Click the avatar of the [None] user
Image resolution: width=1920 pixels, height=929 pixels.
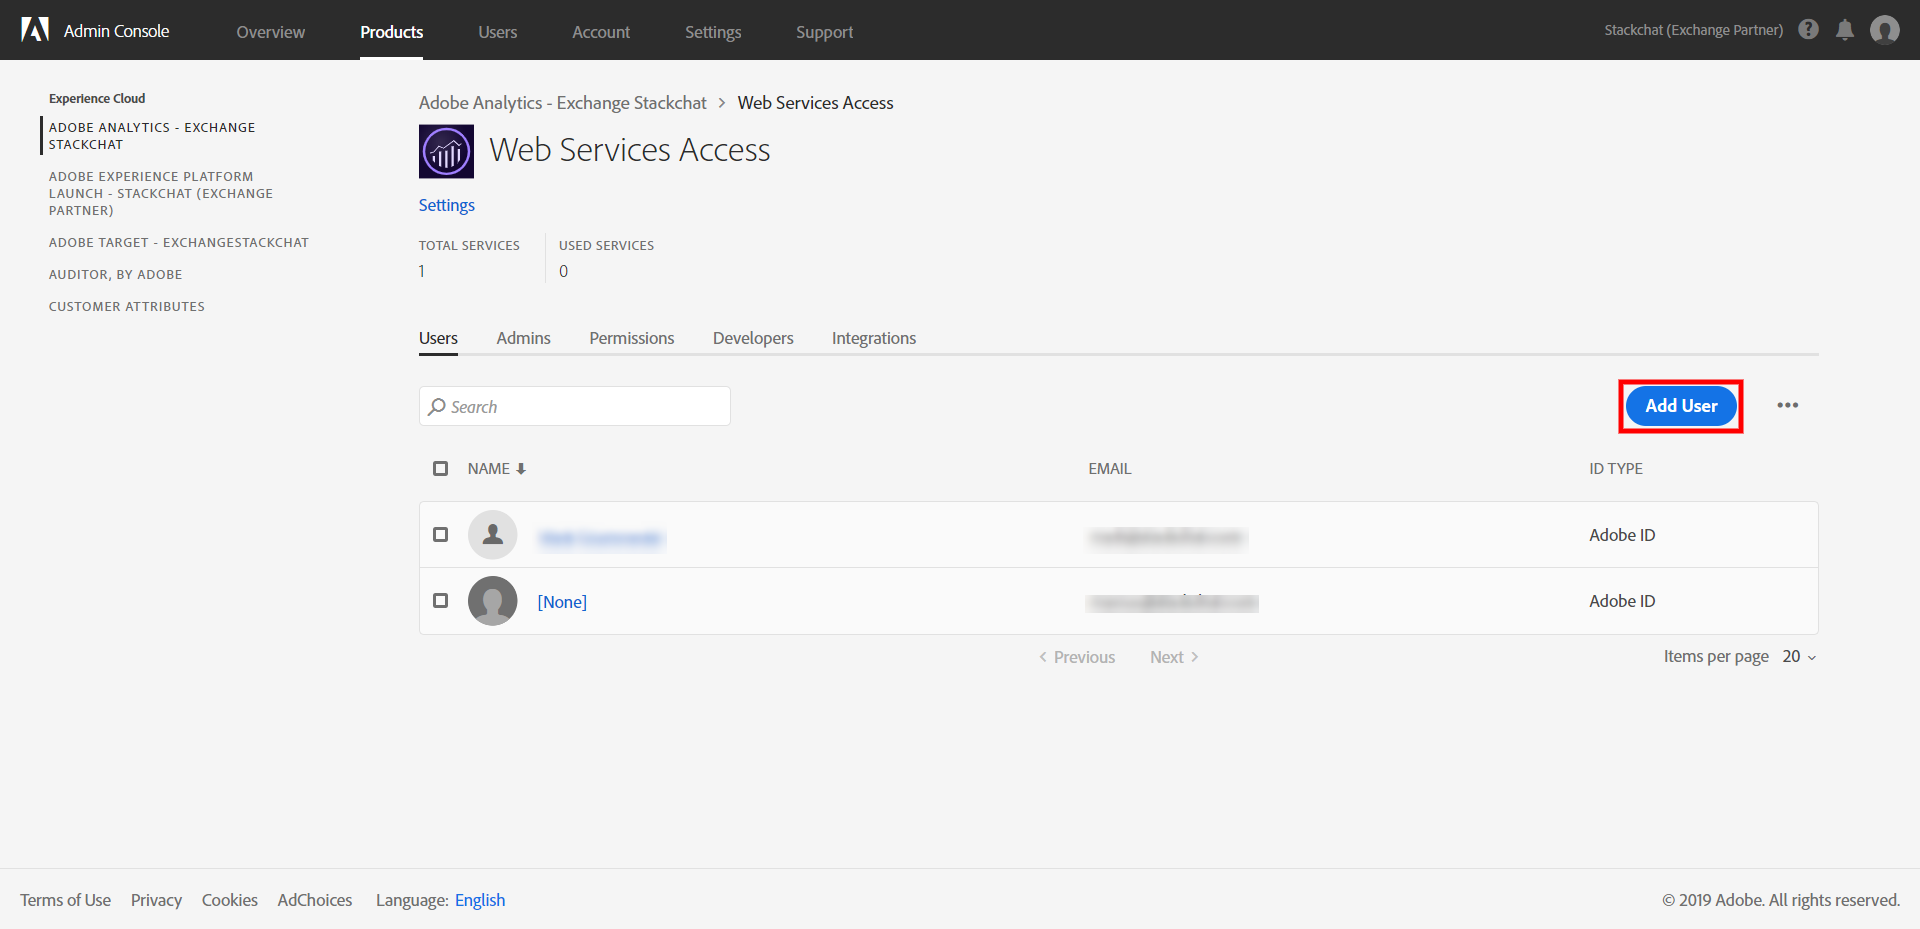[493, 601]
